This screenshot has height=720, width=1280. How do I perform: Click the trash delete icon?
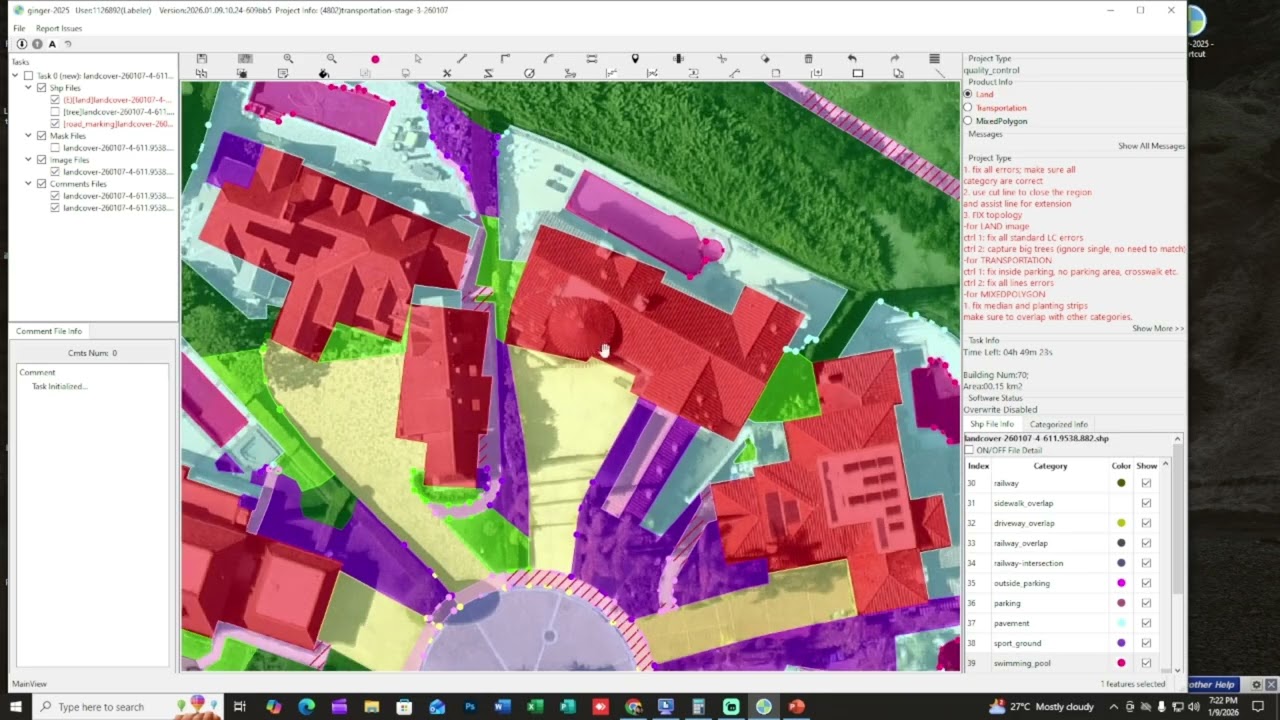click(808, 59)
